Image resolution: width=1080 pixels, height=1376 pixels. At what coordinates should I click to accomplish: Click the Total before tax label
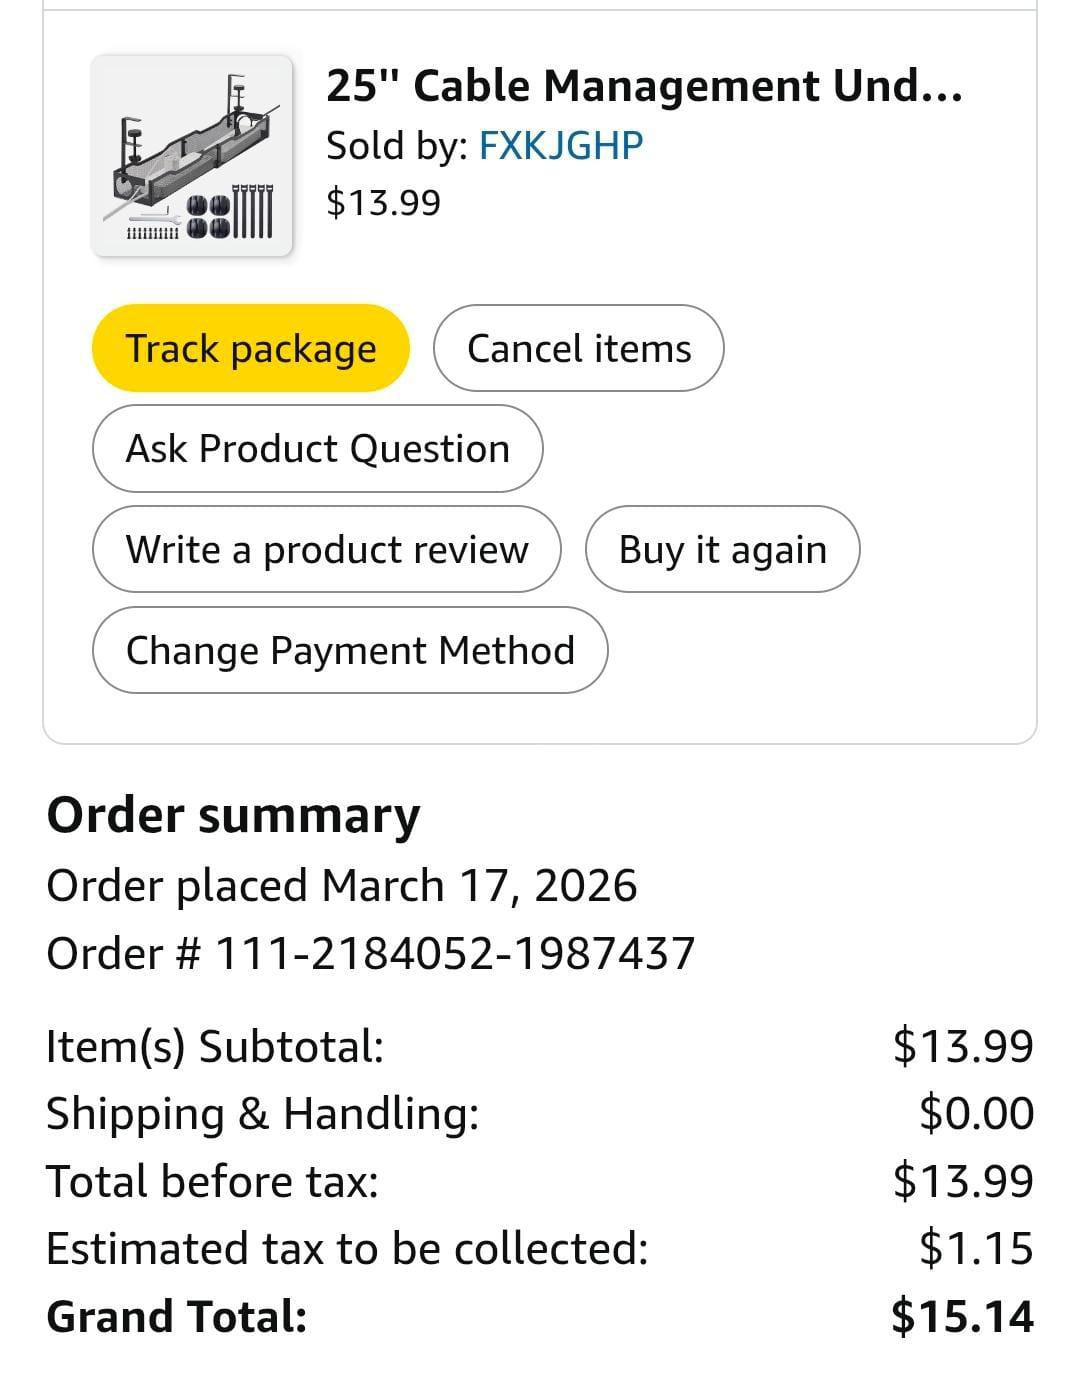click(213, 1181)
